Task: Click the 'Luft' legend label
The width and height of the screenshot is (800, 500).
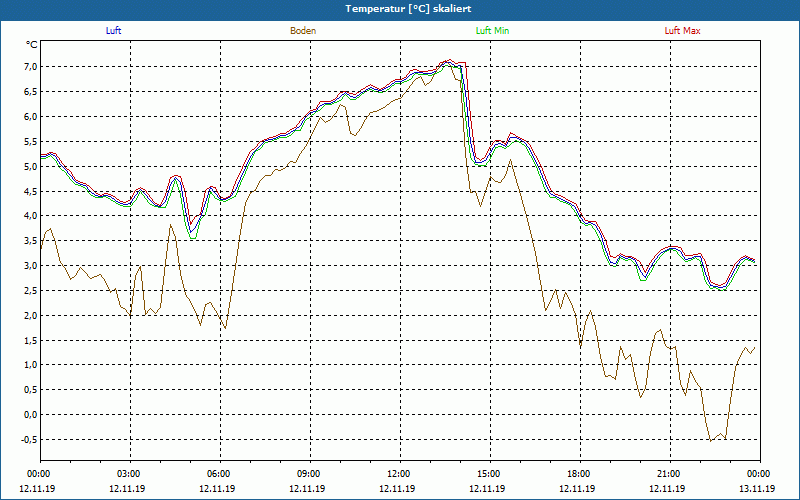Action: coord(113,31)
